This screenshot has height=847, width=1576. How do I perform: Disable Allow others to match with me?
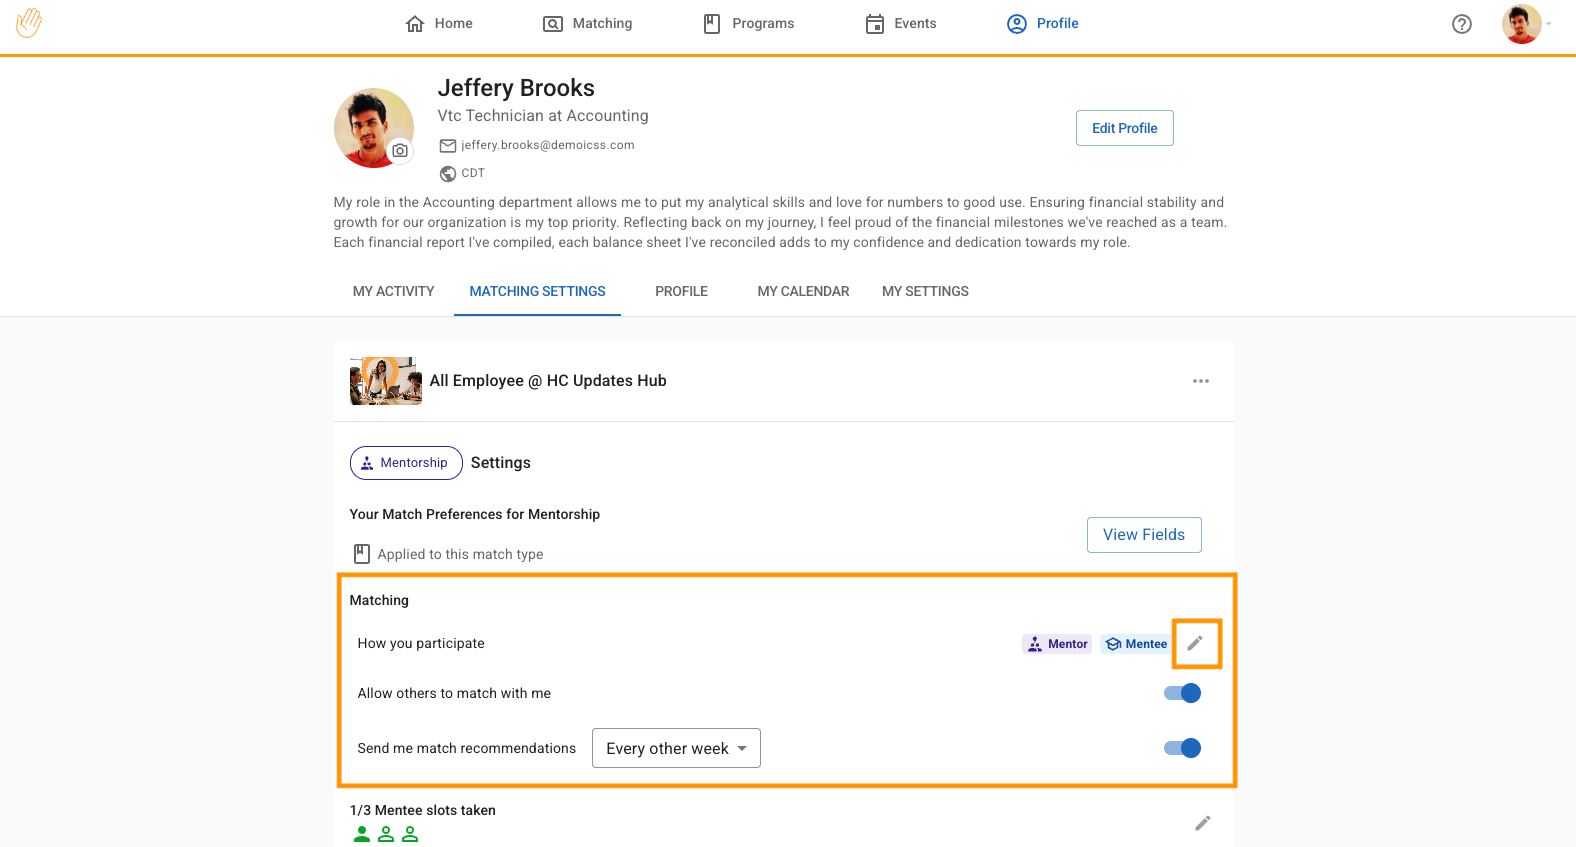point(1182,693)
